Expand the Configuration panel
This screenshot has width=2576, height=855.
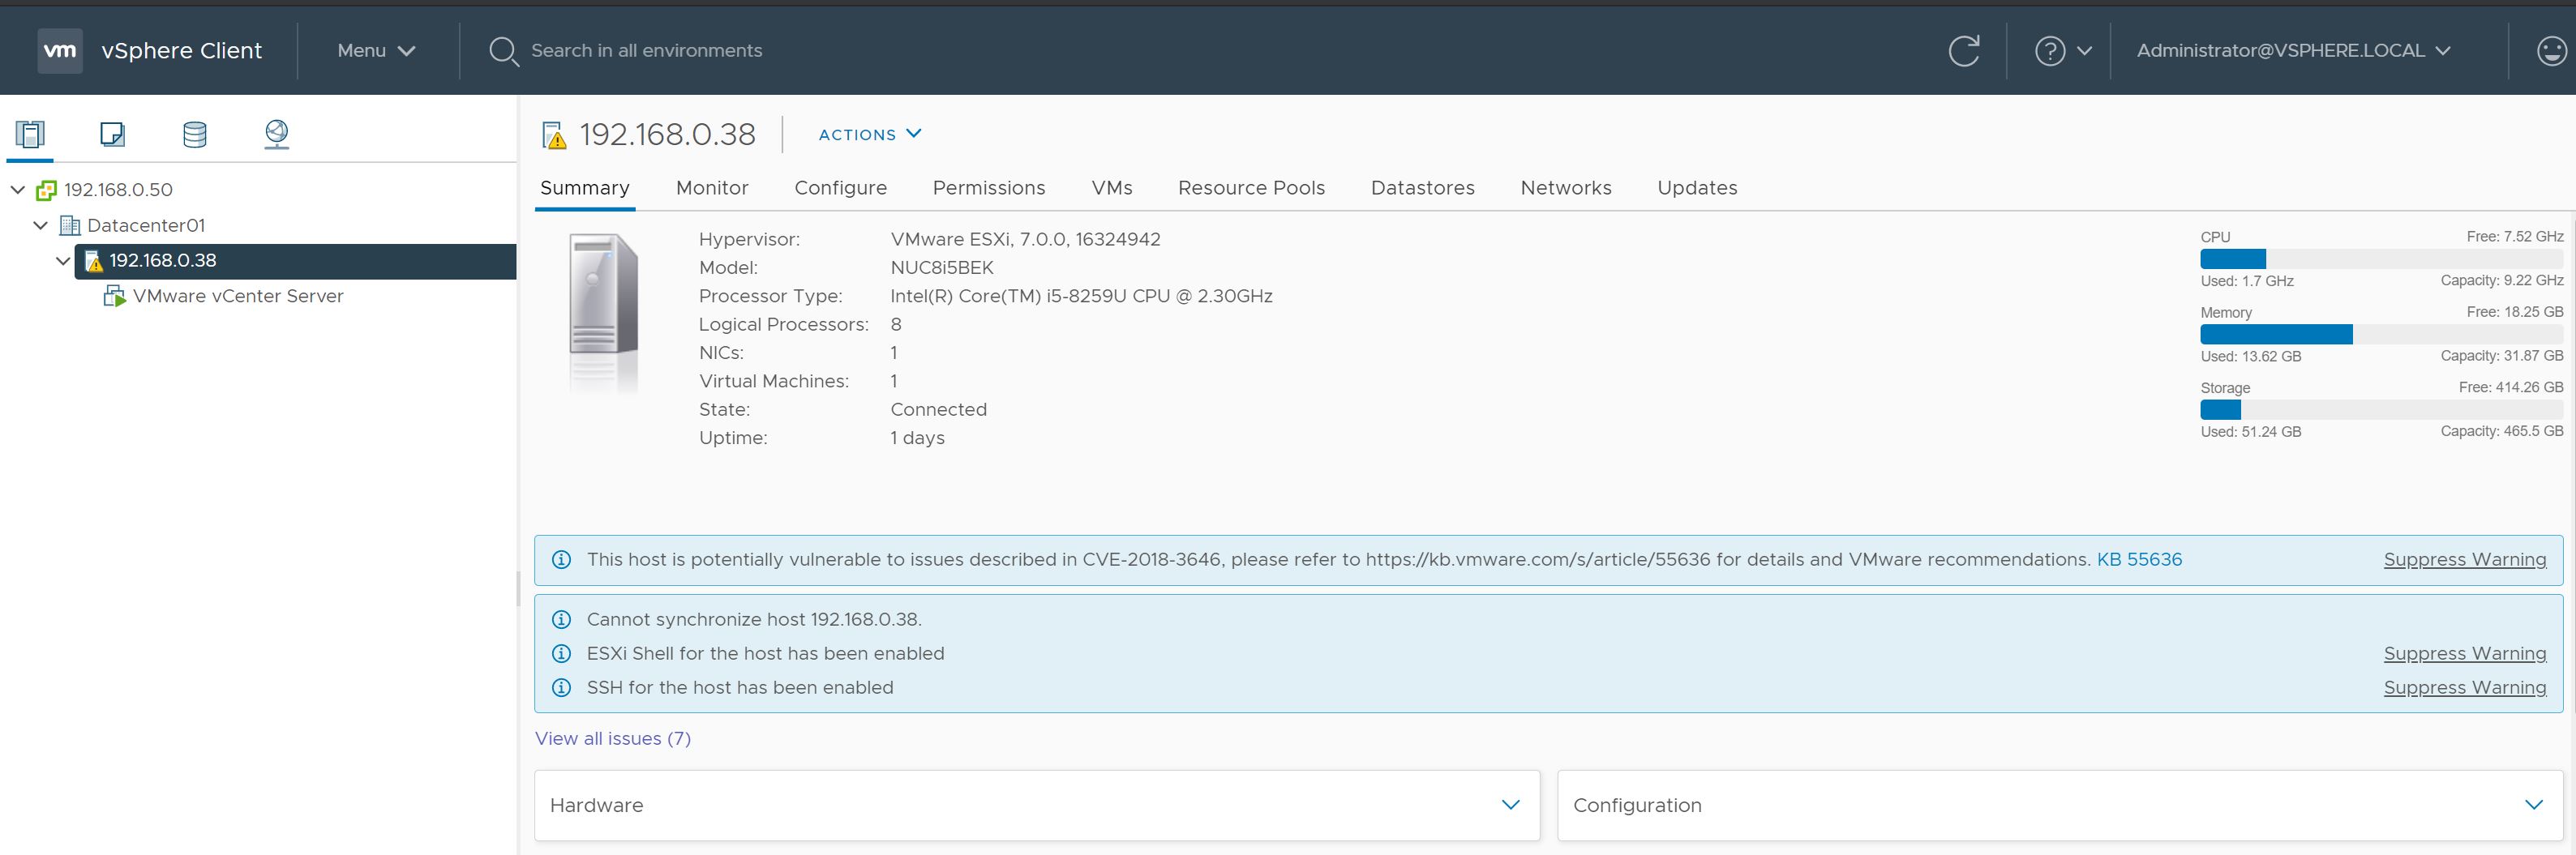point(2534,805)
